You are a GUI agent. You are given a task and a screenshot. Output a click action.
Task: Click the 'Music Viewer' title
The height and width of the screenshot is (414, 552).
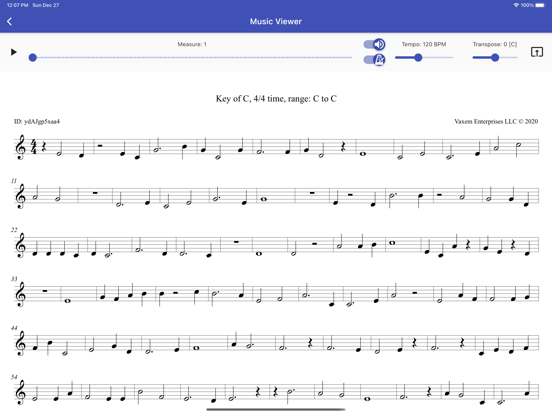[276, 21]
